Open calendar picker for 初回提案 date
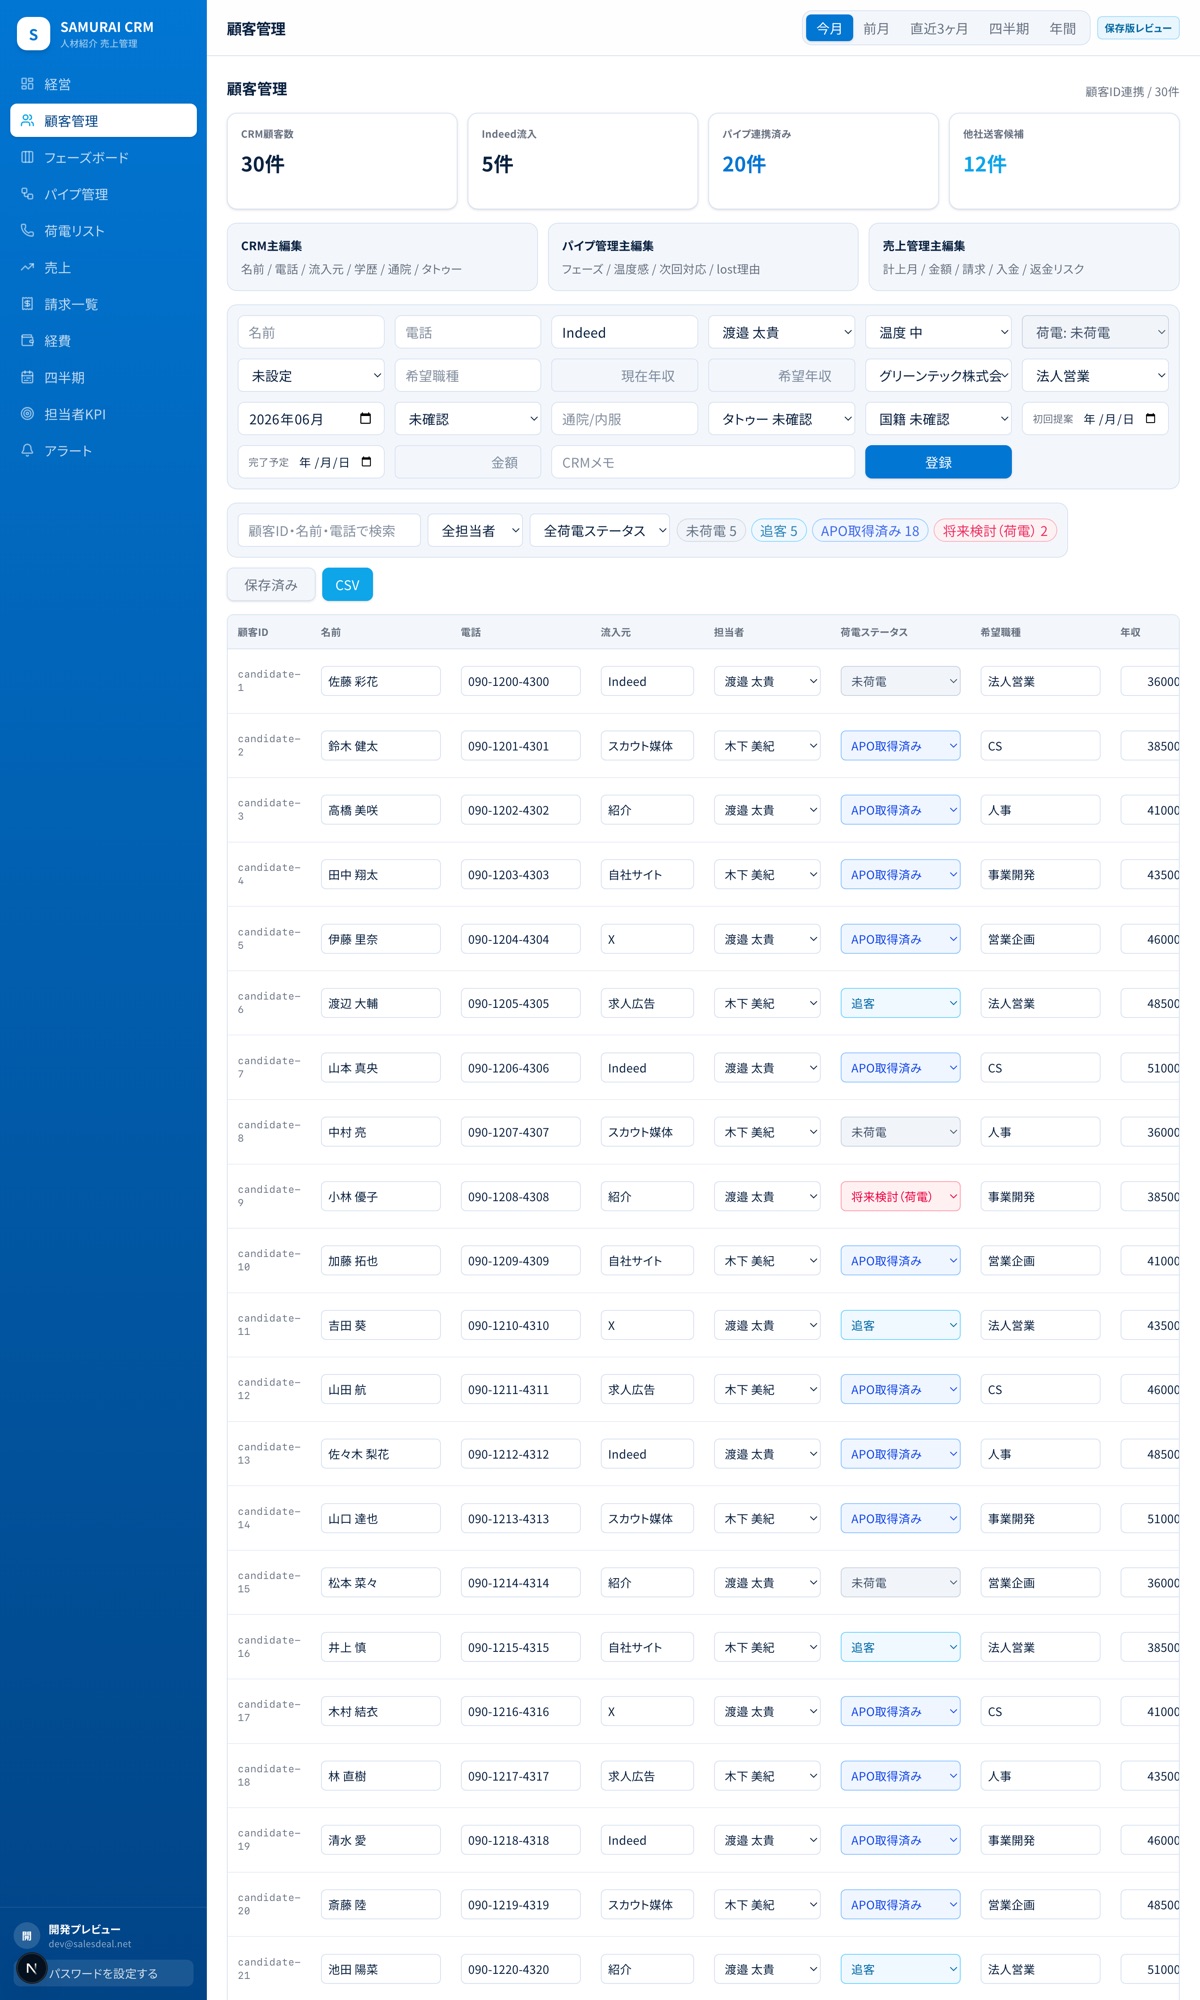The height and width of the screenshot is (2000, 1200). point(1150,419)
